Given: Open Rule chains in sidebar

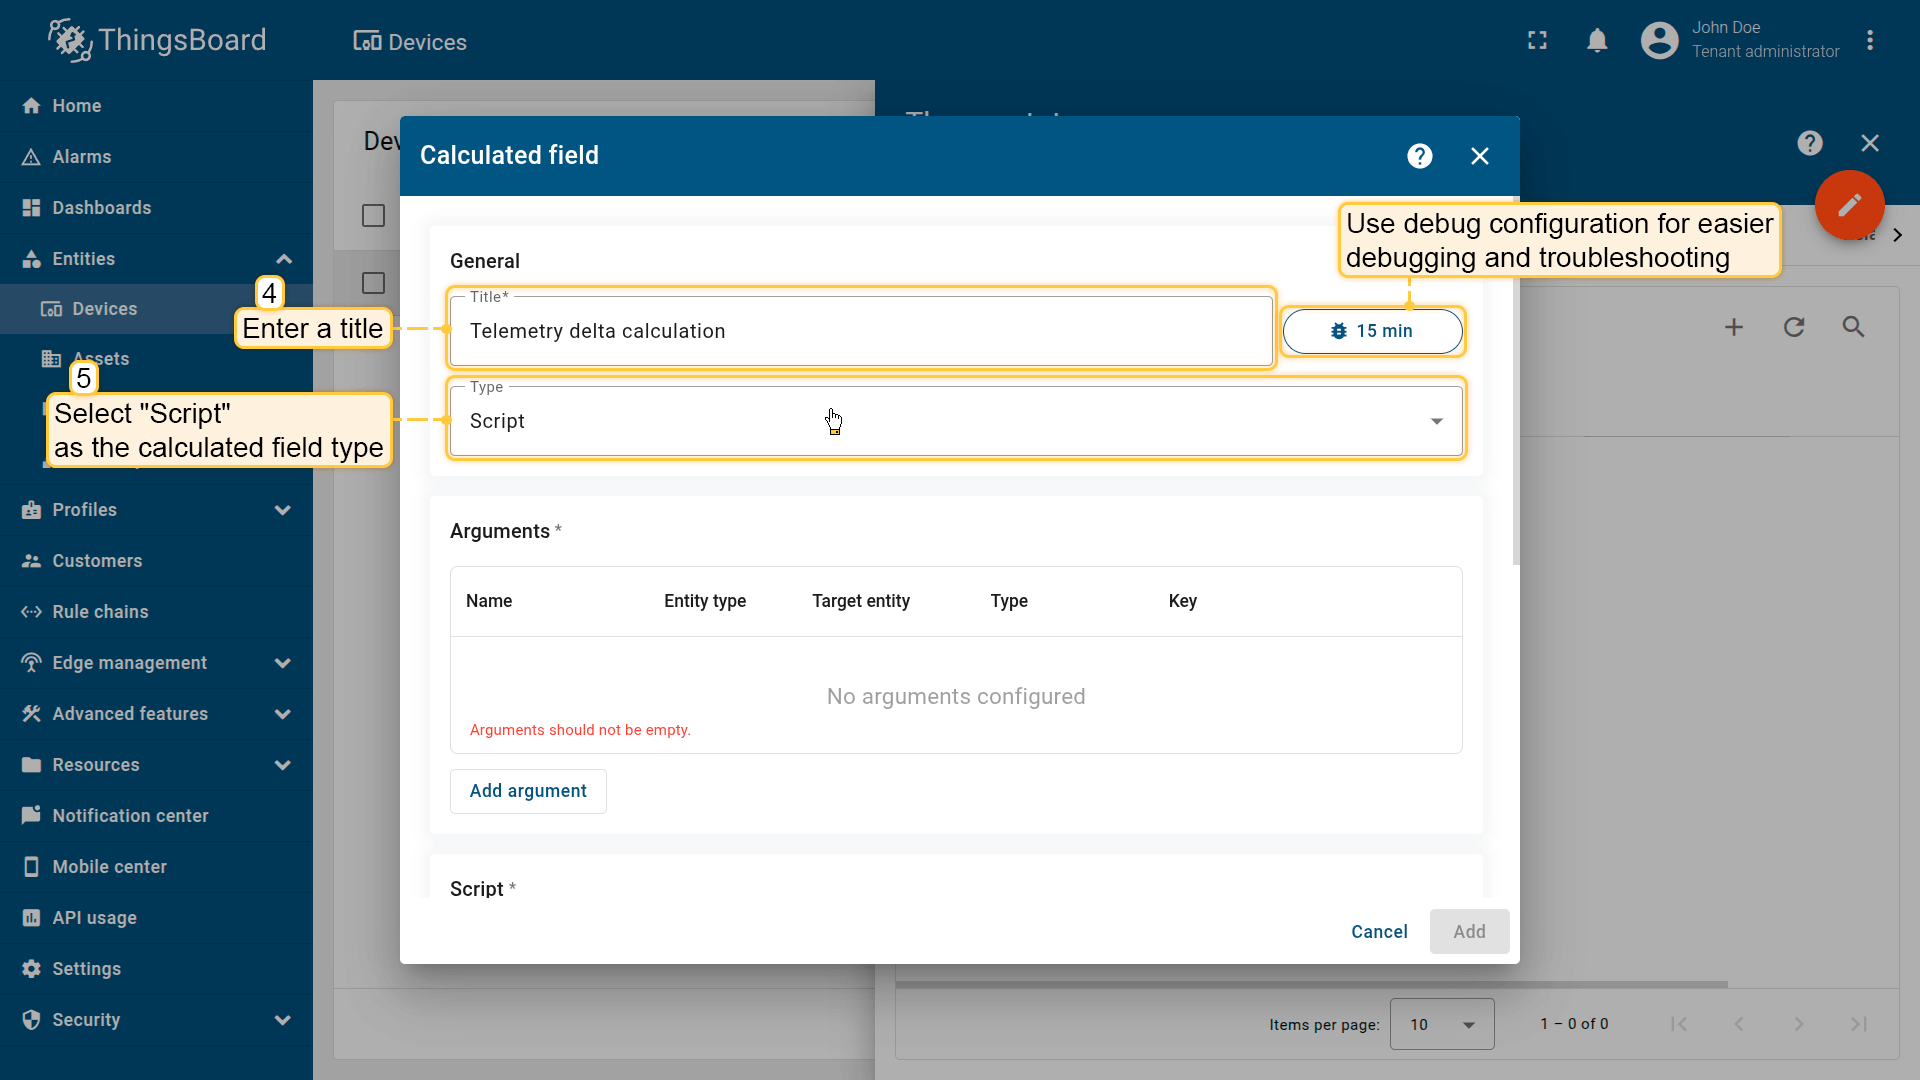Looking at the screenshot, I should [100, 612].
